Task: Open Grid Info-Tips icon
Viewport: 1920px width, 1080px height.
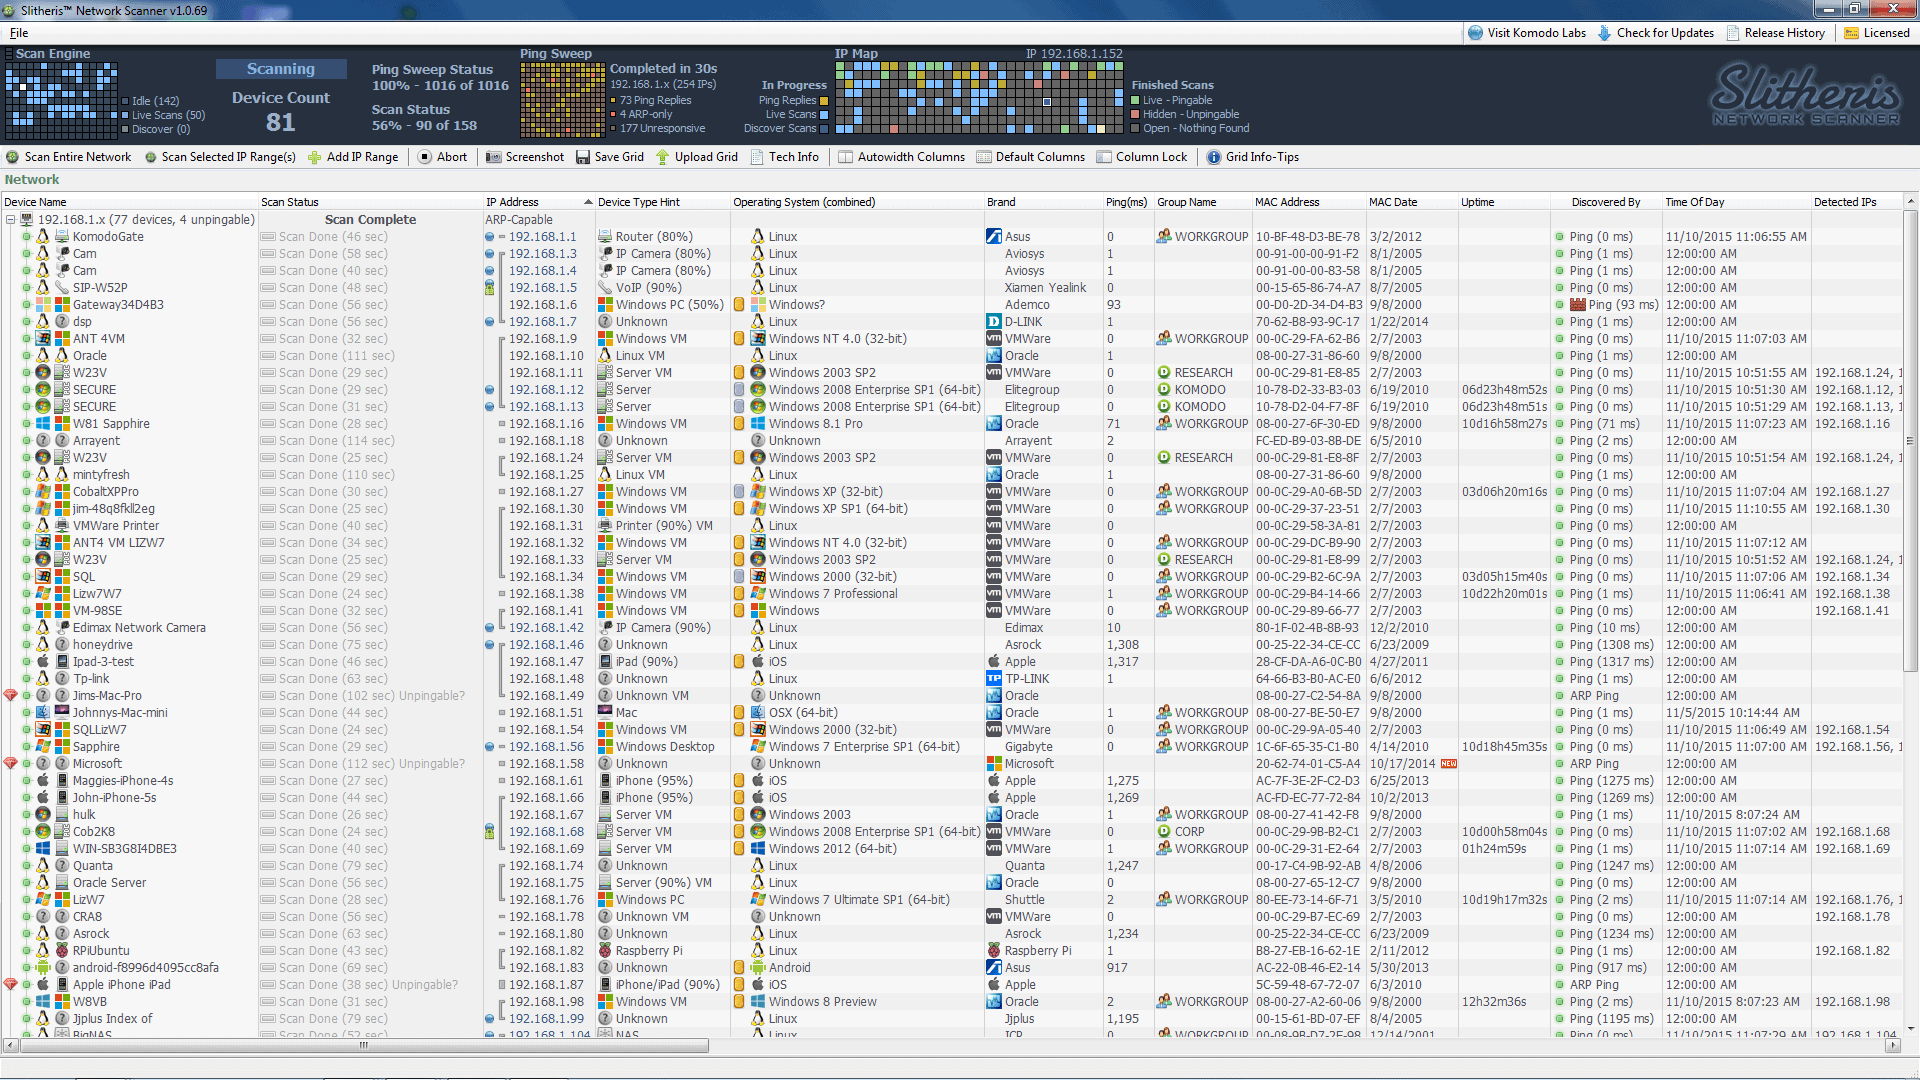Action: (x=1214, y=157)
